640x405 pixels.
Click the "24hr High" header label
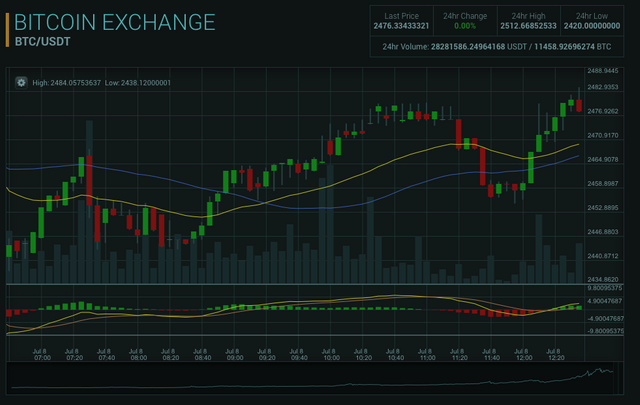click(x=529, y=16)
